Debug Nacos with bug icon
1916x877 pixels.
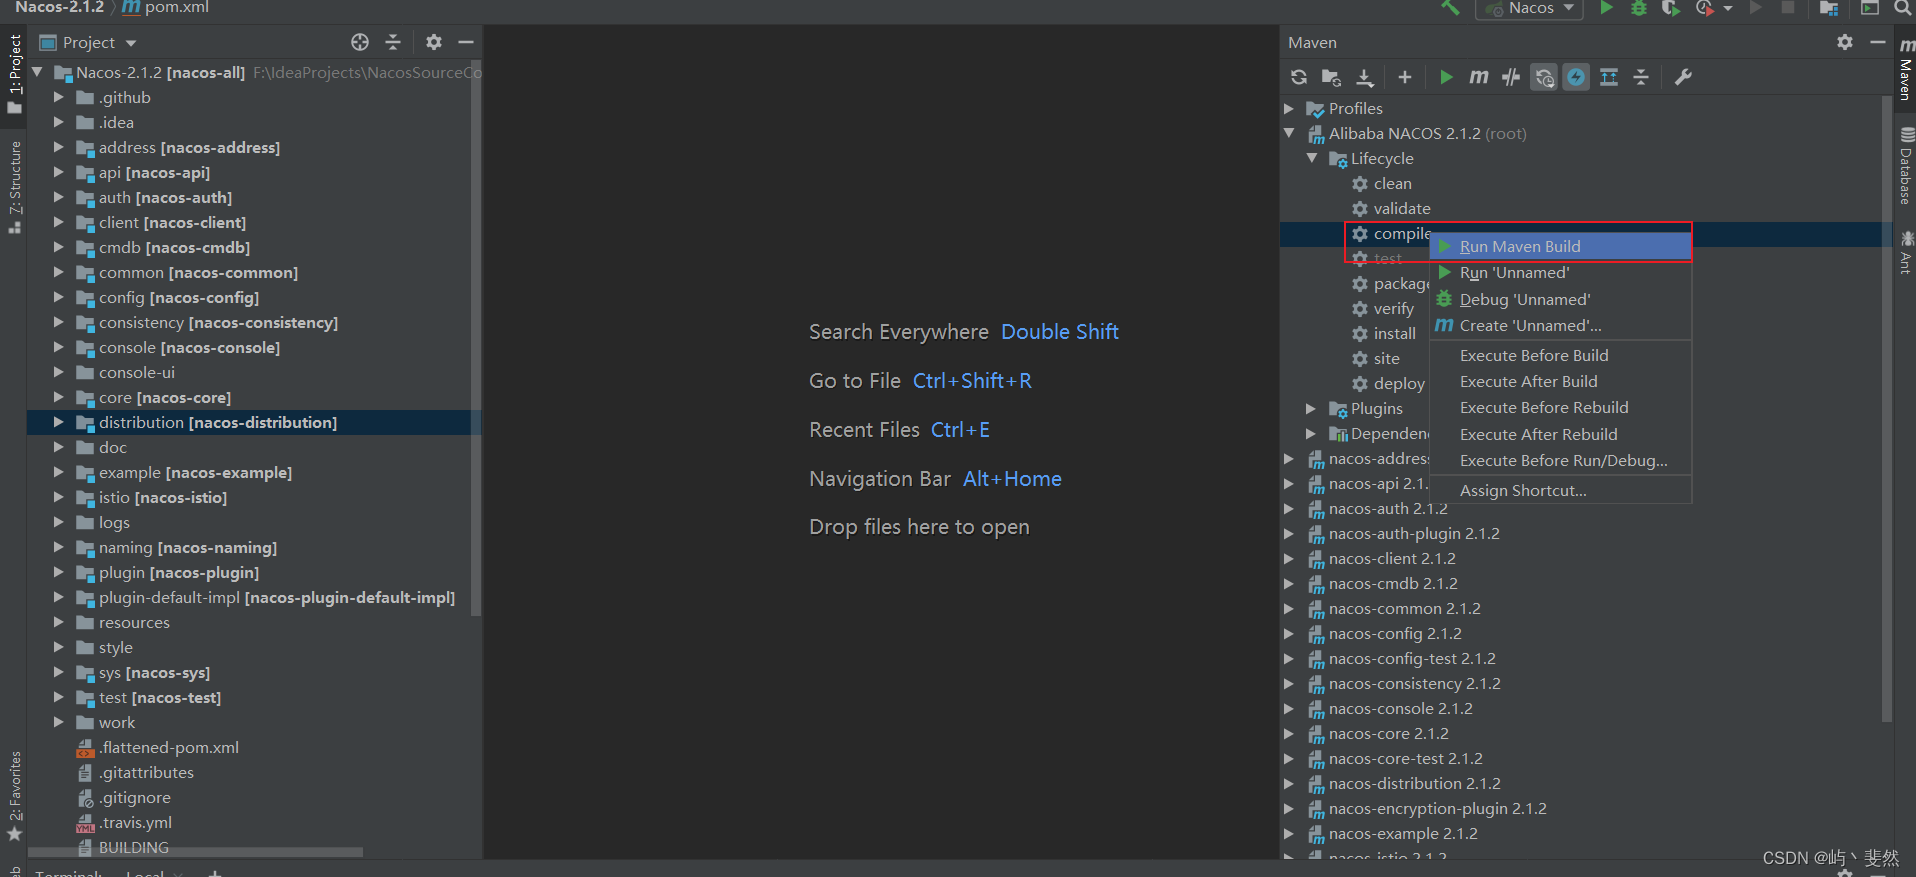click(x=1638, y=8)
